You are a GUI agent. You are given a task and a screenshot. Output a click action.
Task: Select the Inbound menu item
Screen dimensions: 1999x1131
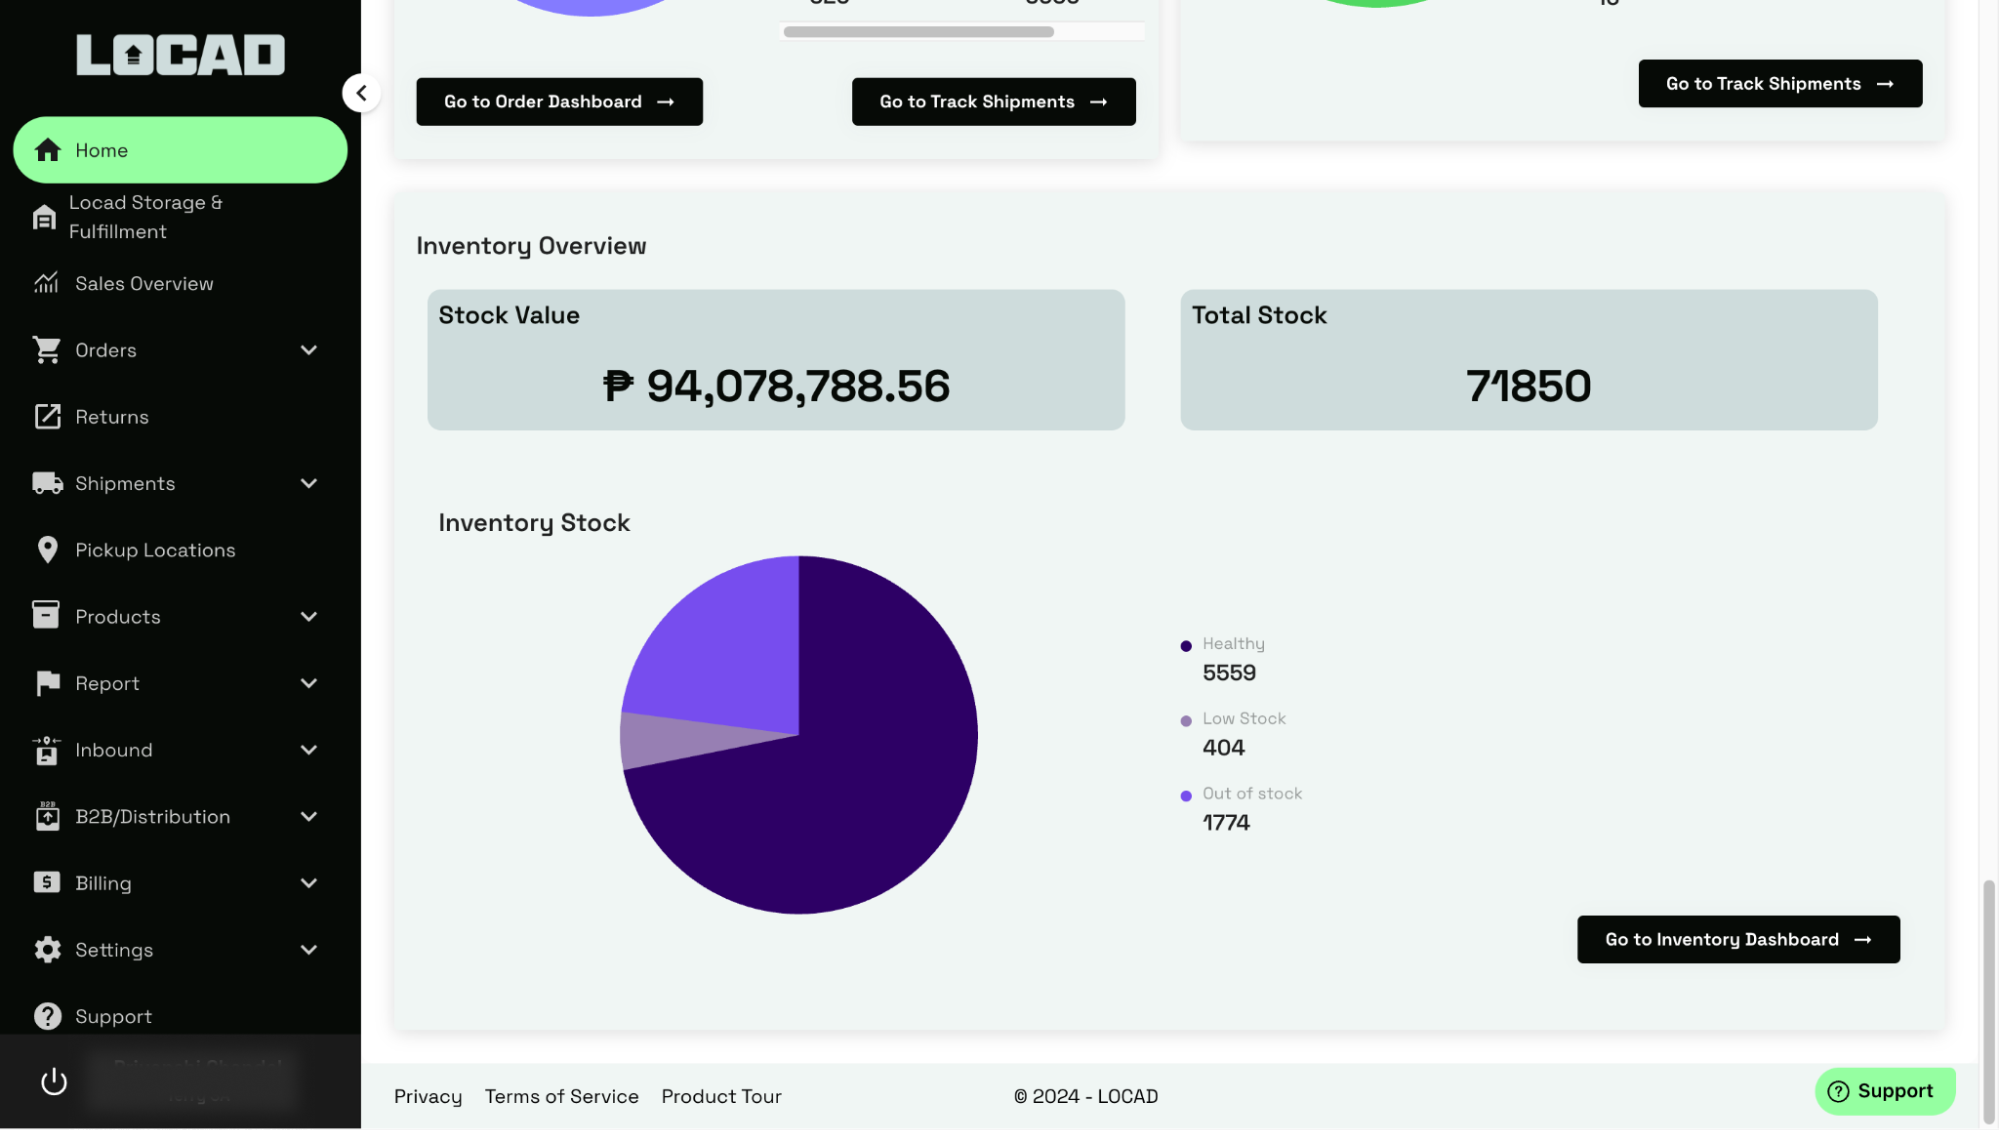[x=114, y=750]
